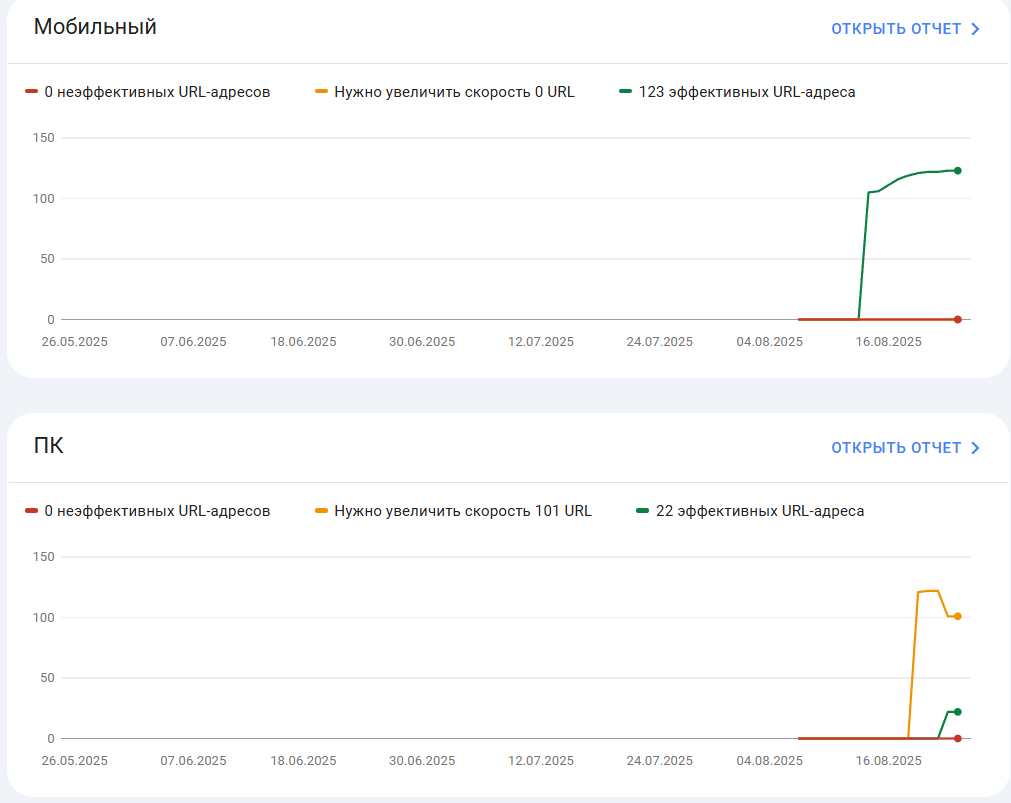Click the 150 y-axis label on Мобильный chart

click(44, 138)
